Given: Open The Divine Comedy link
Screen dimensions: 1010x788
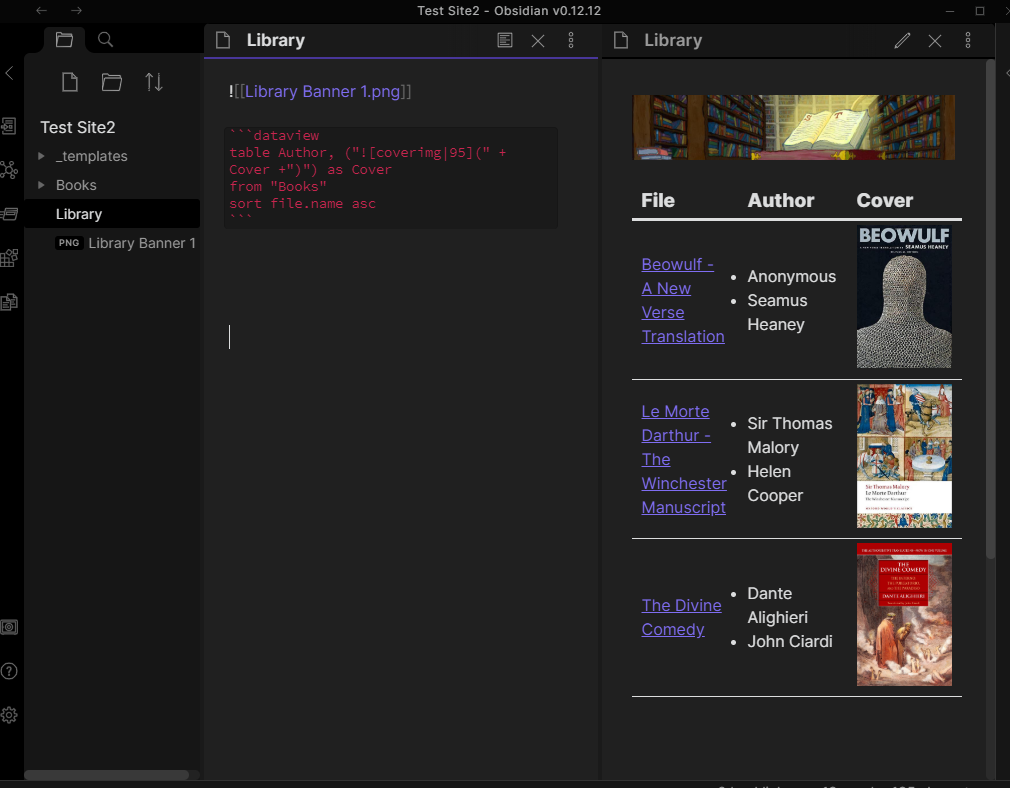Looking at the screenshot, I should pyautogui.click(x=681, y=617).
